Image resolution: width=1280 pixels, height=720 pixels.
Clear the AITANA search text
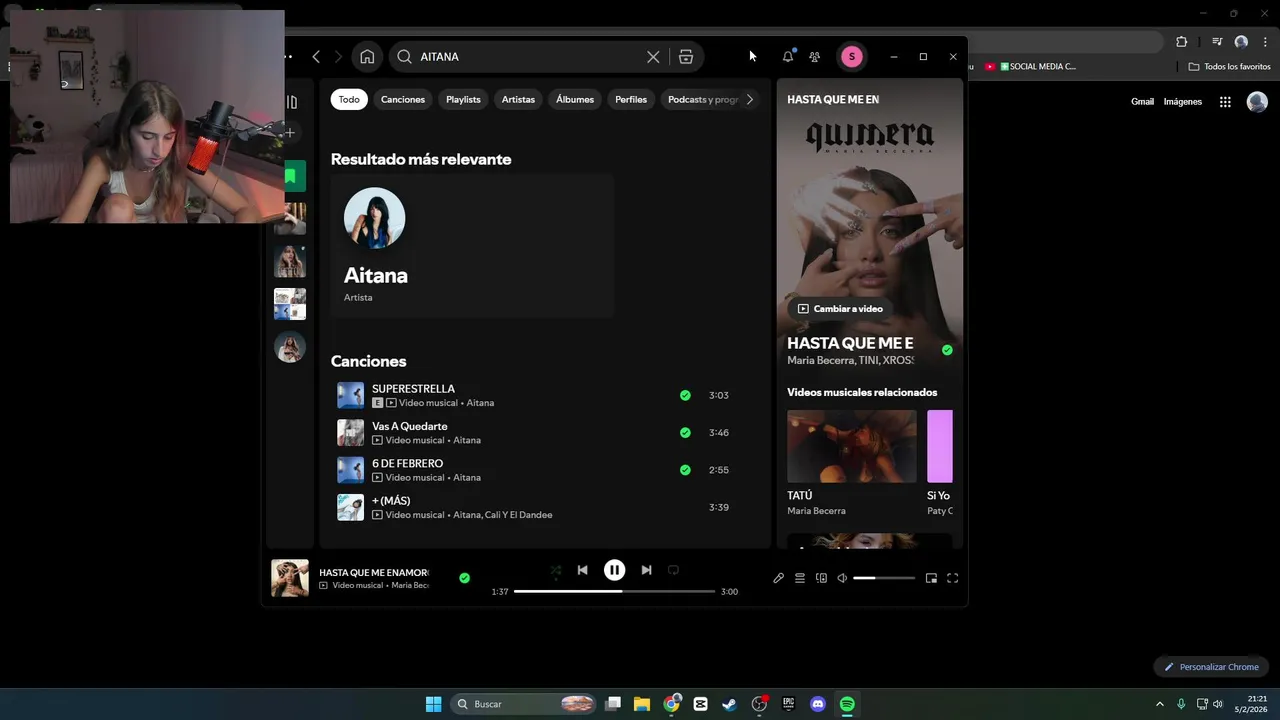coord(653,57)
